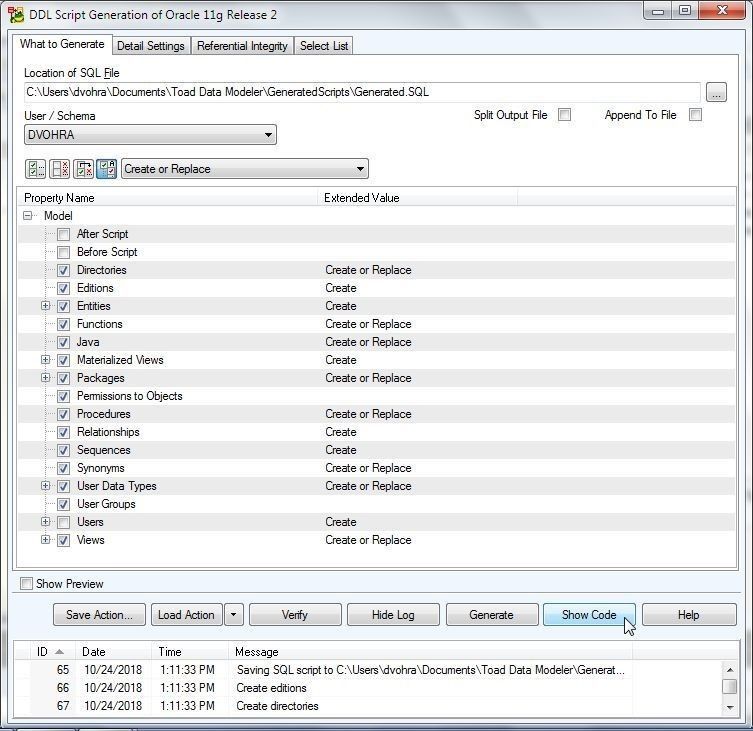Image resolution: width=753 pixels, height=731 pixels.
Task: Click the Save Action button
Action: pos(99,615)
